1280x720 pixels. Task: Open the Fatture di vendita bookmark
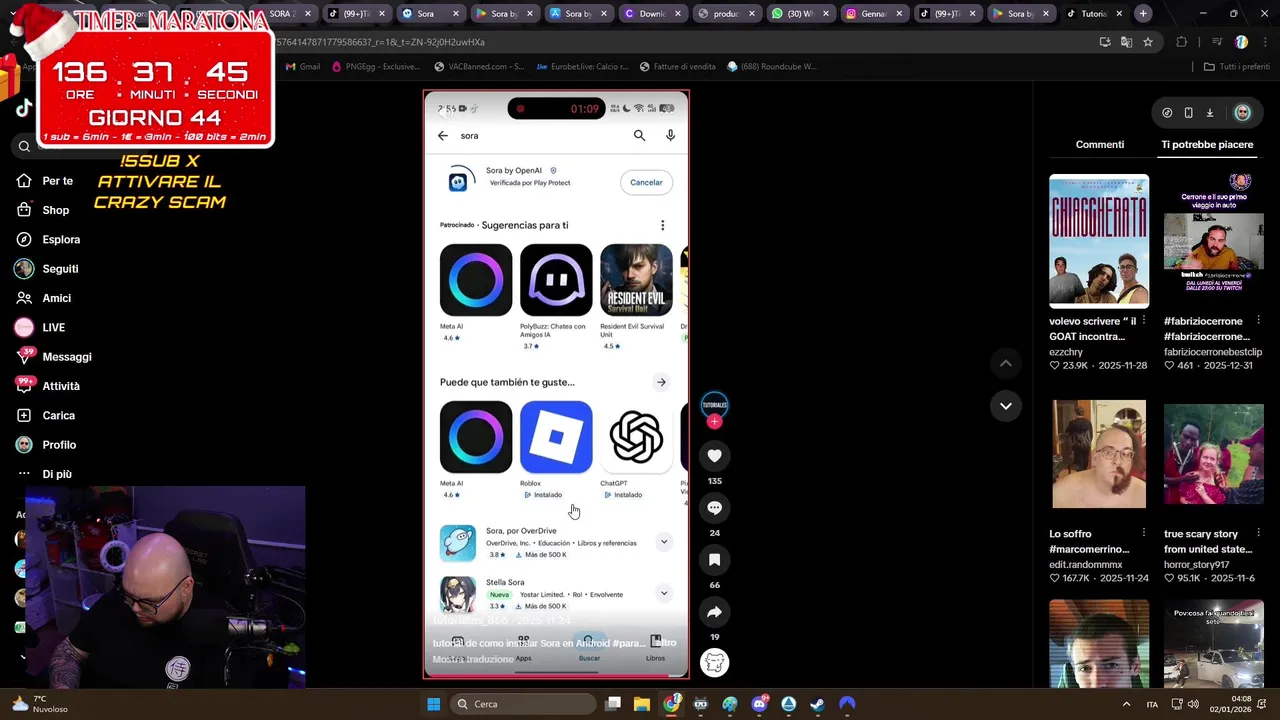(x=677, y=67)
